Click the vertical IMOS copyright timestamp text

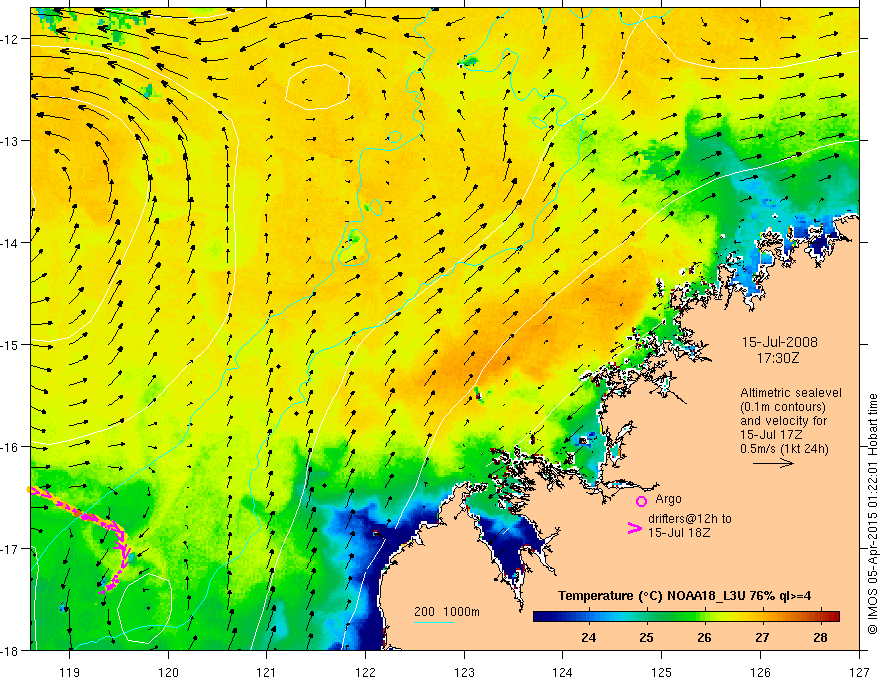click(x=872, y=514)
